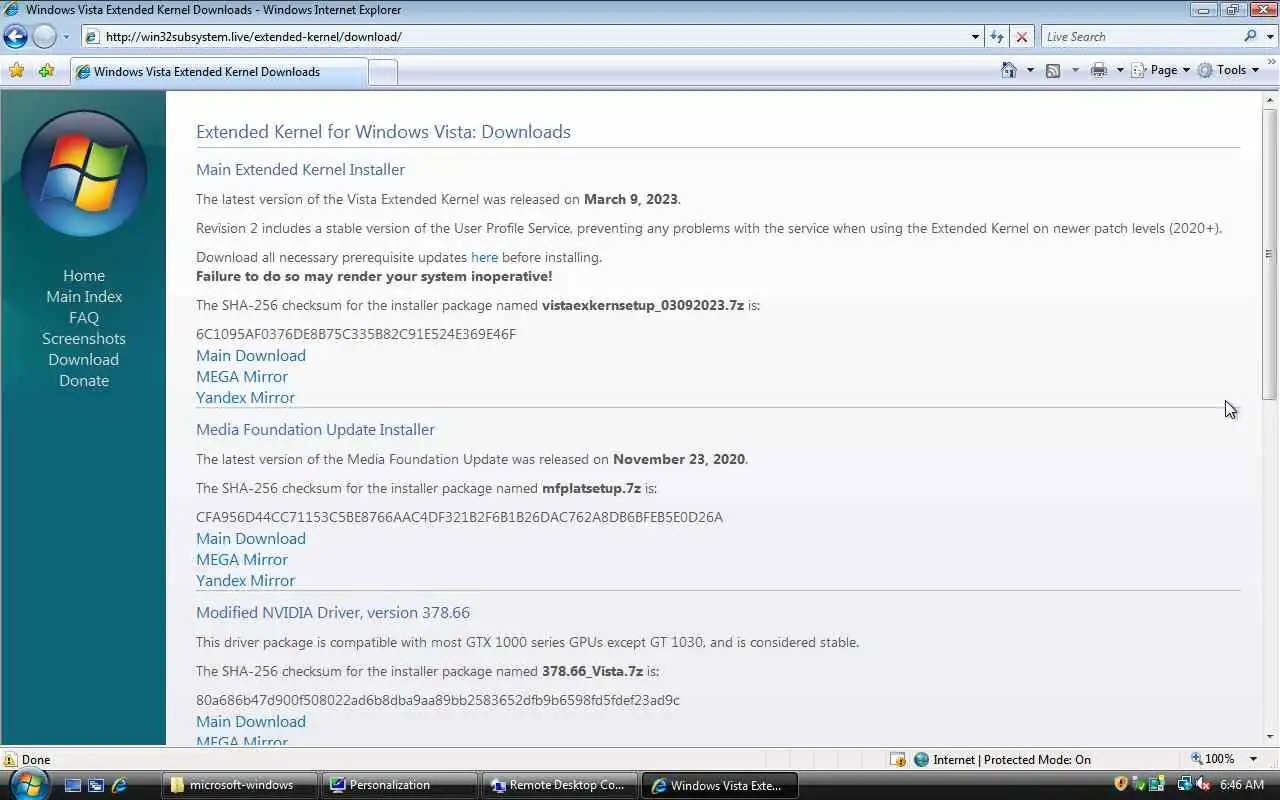Image resolution: width=1280 pixels, height=800 pixels.
Task: Click the 100% zoom level button
Action: click(x=1214, y=759)
